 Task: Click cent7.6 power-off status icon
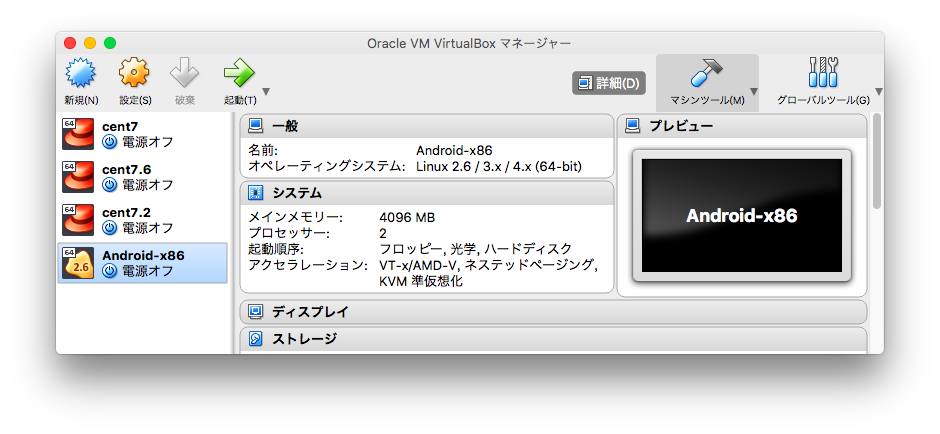109,185
